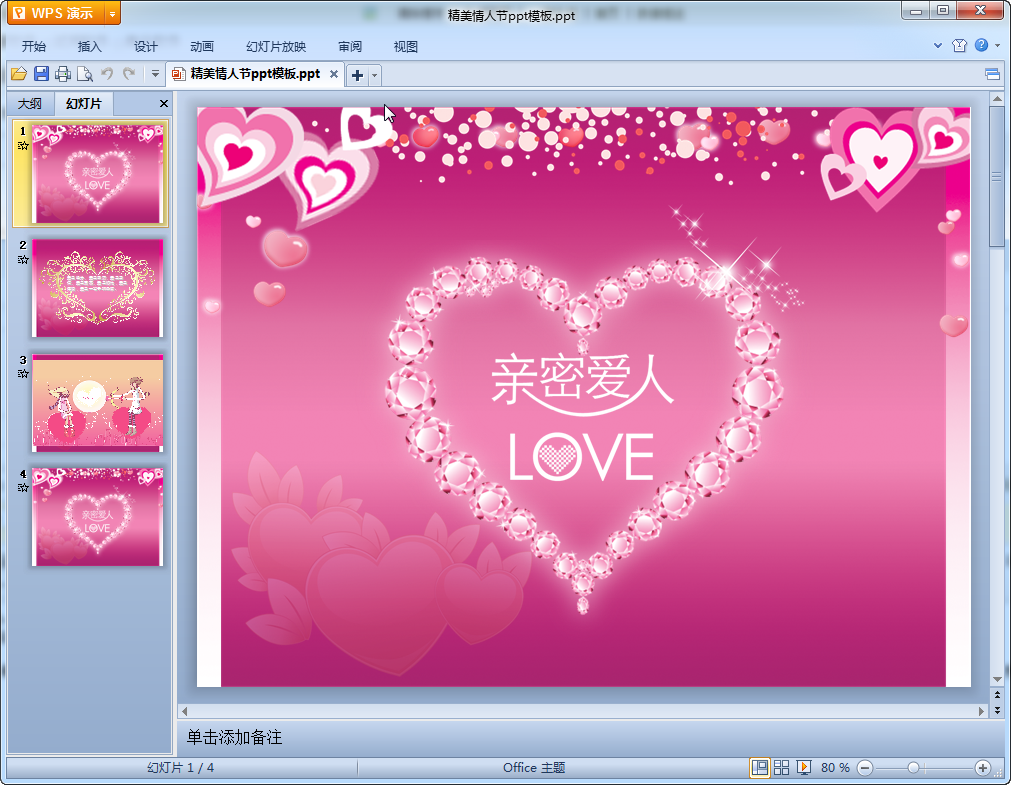Open the skin shirt icon
The width and height of the screenshot is (1011, 785).
pos(959,45)
